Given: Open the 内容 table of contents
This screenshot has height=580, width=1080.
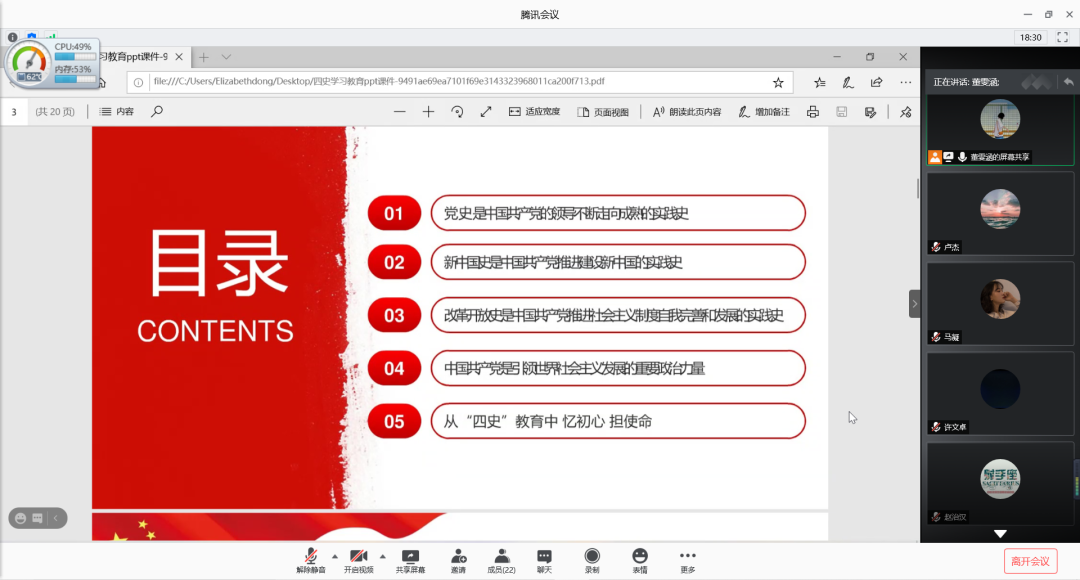Looking at the screenshot, I should (x=117, y=112).
